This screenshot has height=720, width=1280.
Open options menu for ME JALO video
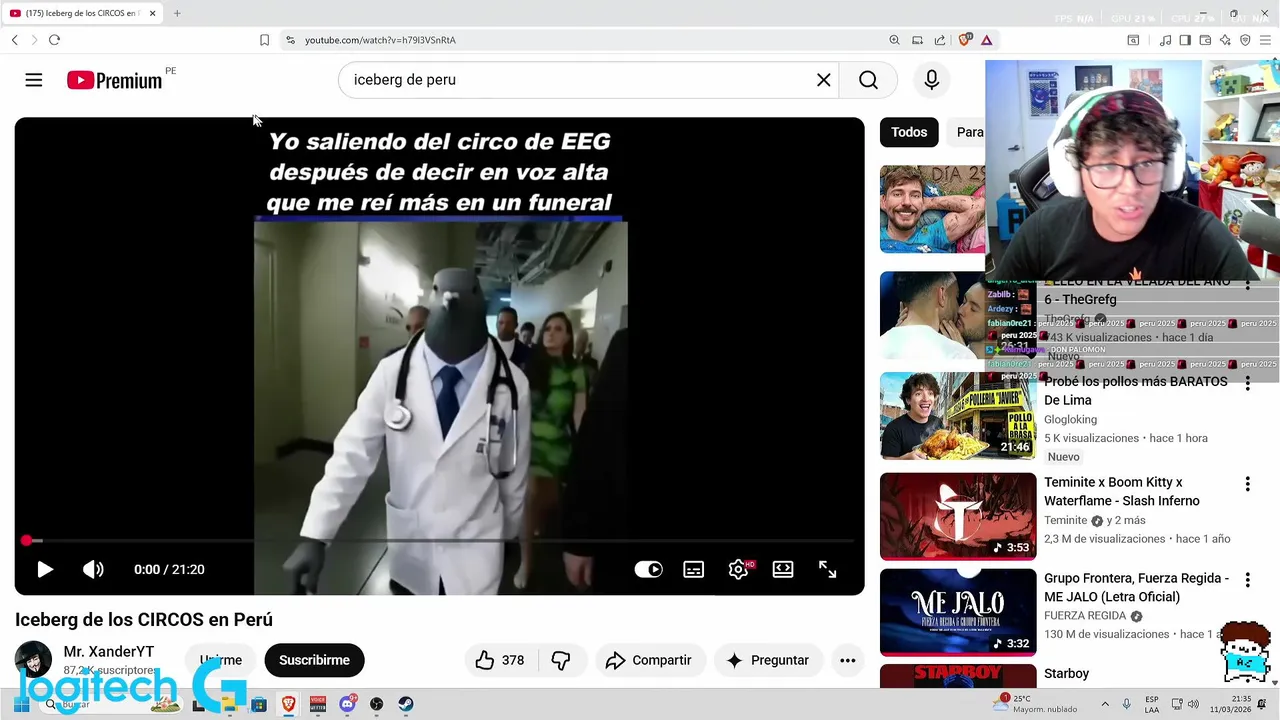(x=1247, y=580)
